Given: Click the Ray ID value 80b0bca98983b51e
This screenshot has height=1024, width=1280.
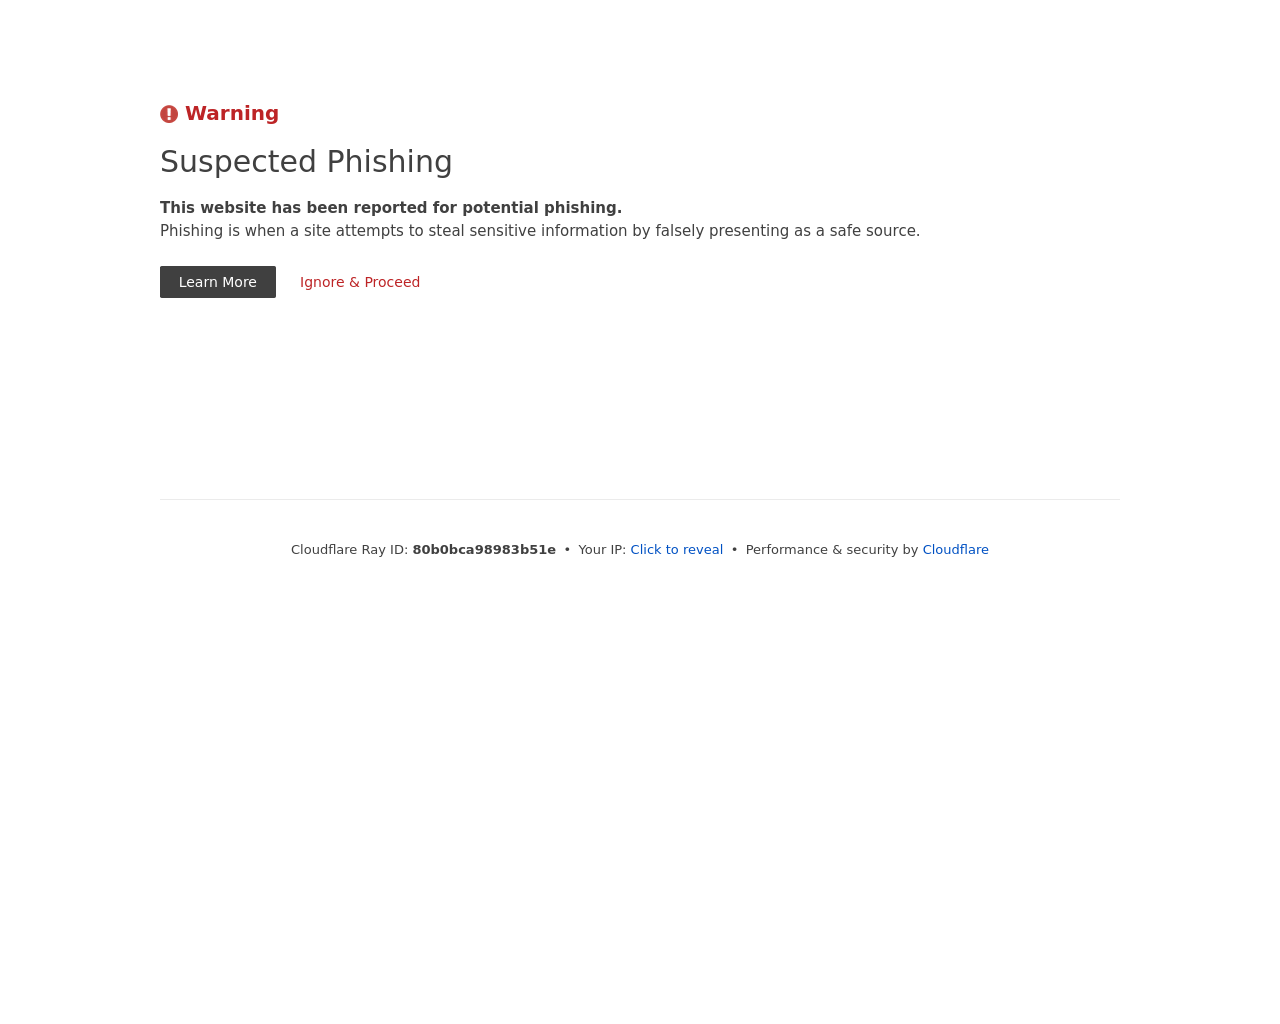Looking at the screenshot, I should [x=484, y=549].
